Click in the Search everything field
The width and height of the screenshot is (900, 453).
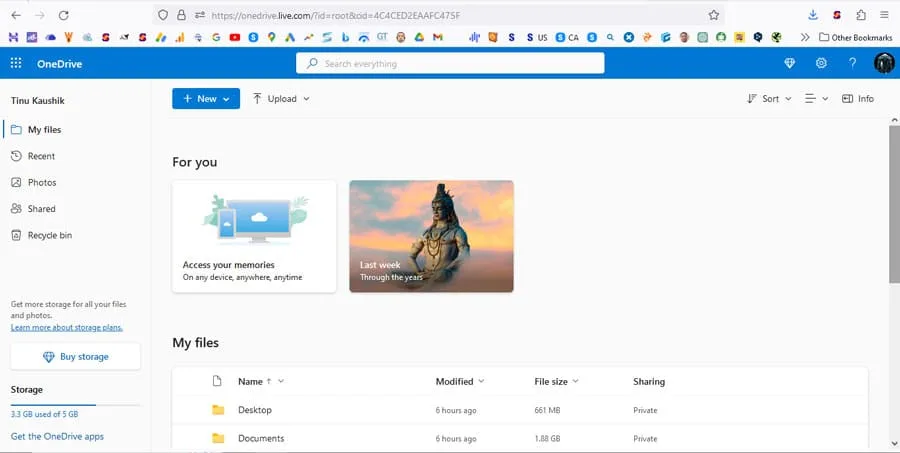click(x=450, y=64)
